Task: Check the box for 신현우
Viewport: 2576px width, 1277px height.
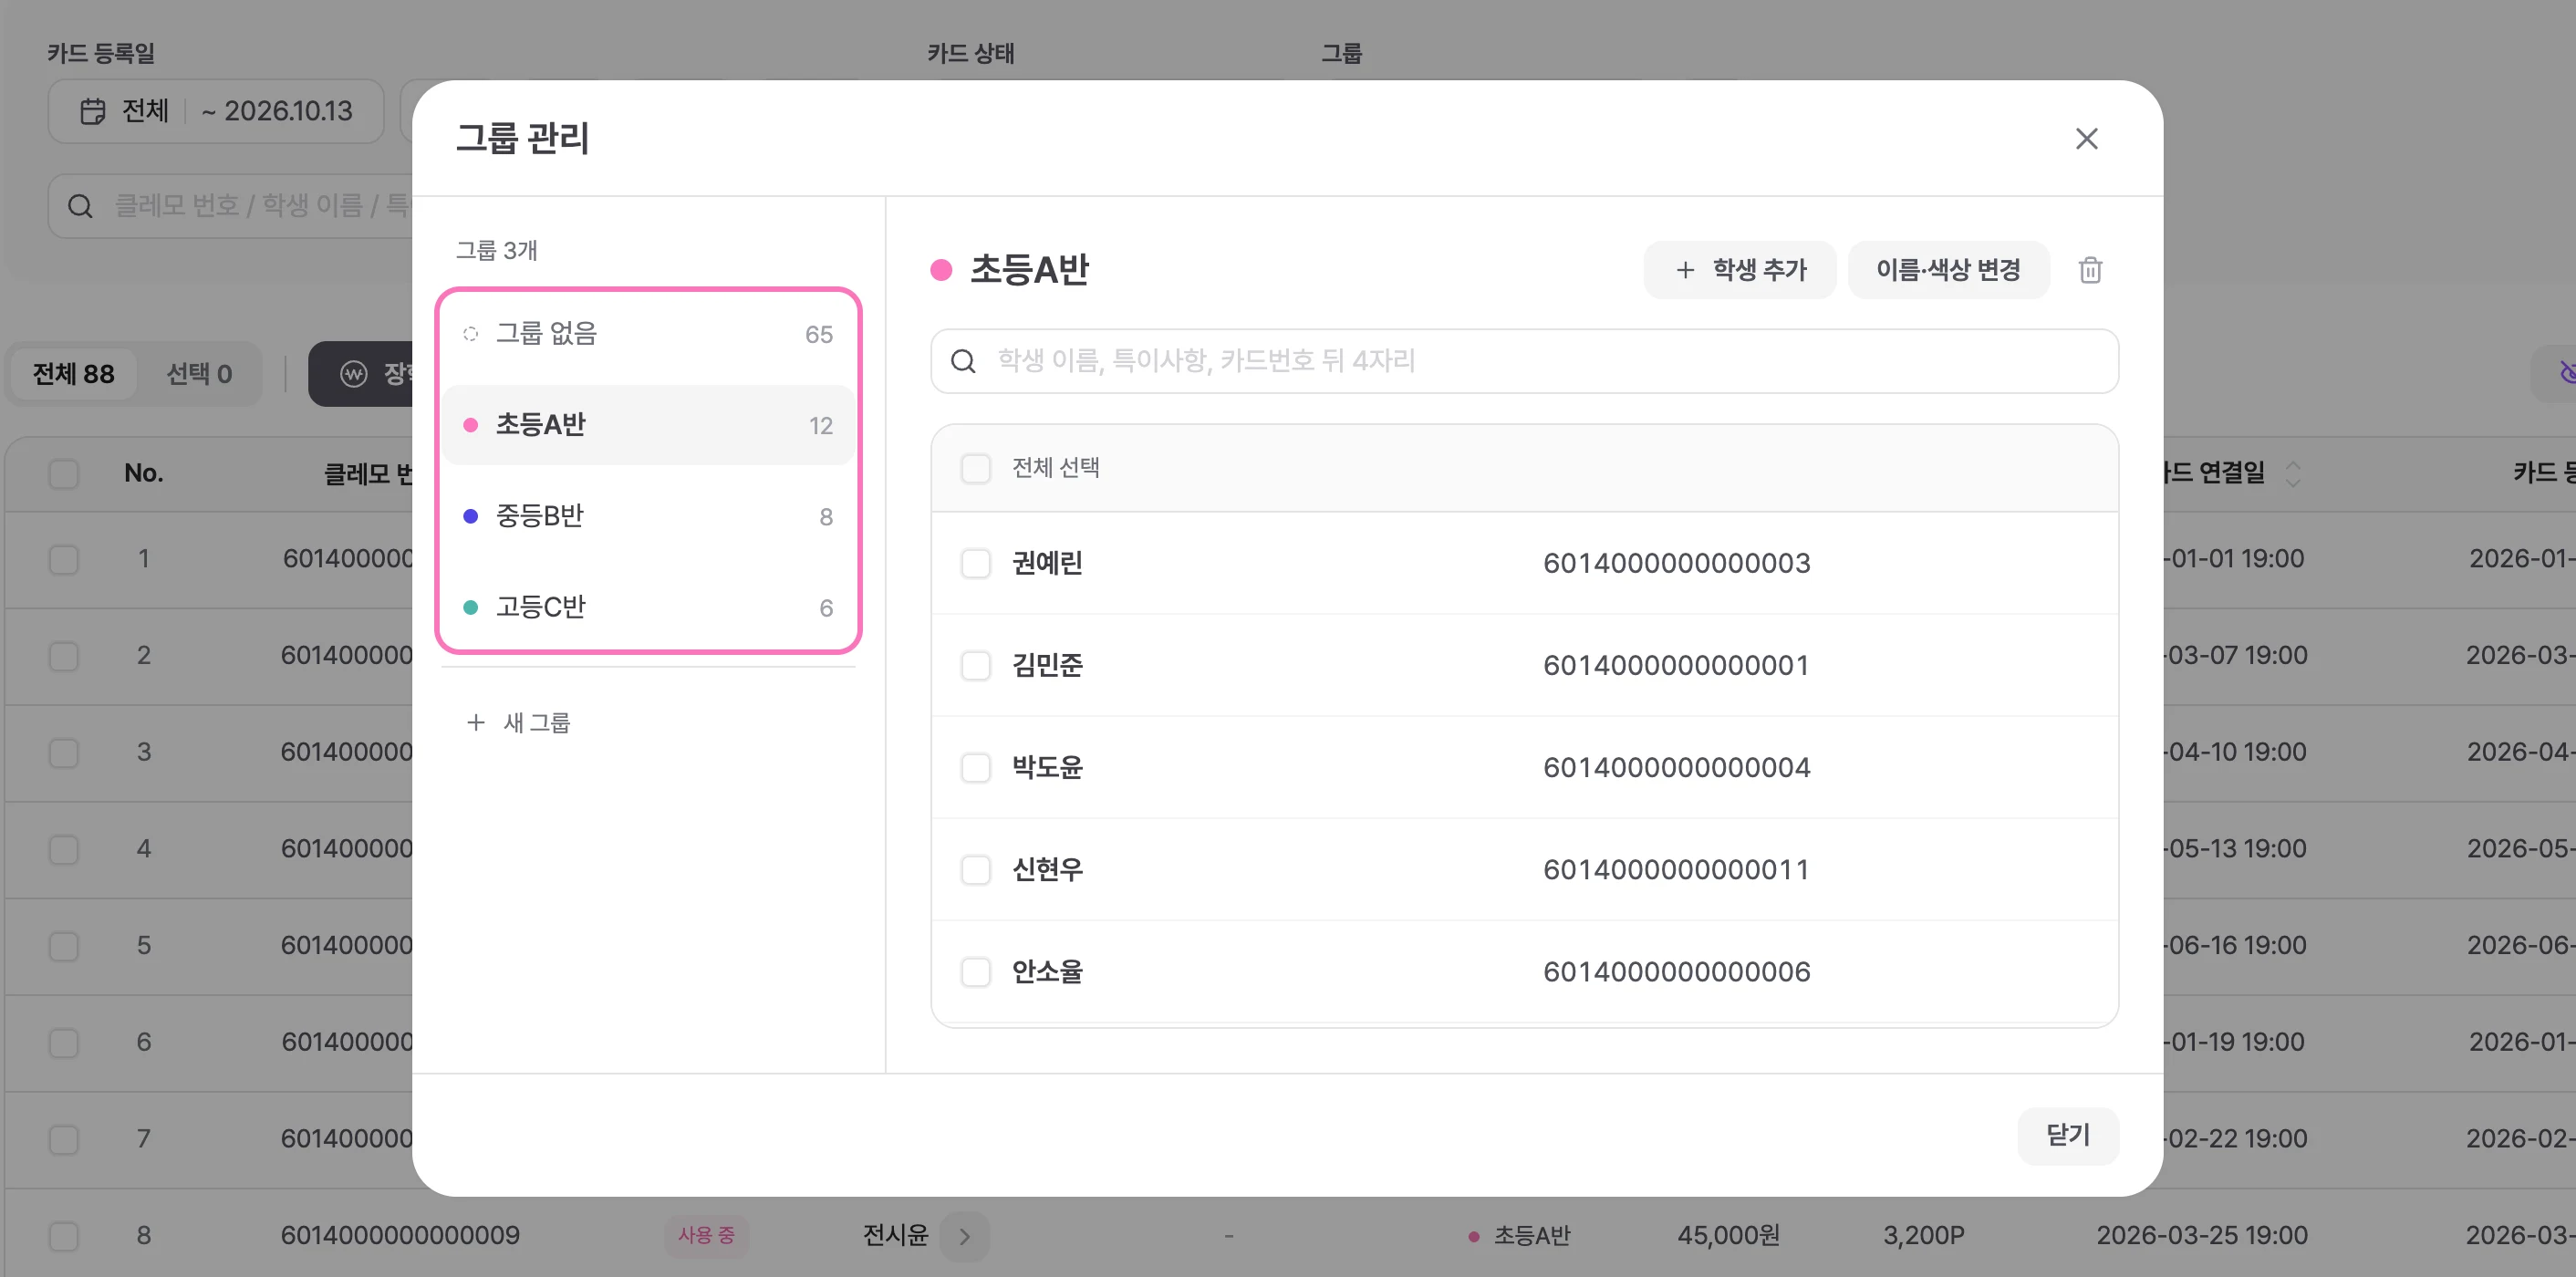Action: click(x=975, y=869)
